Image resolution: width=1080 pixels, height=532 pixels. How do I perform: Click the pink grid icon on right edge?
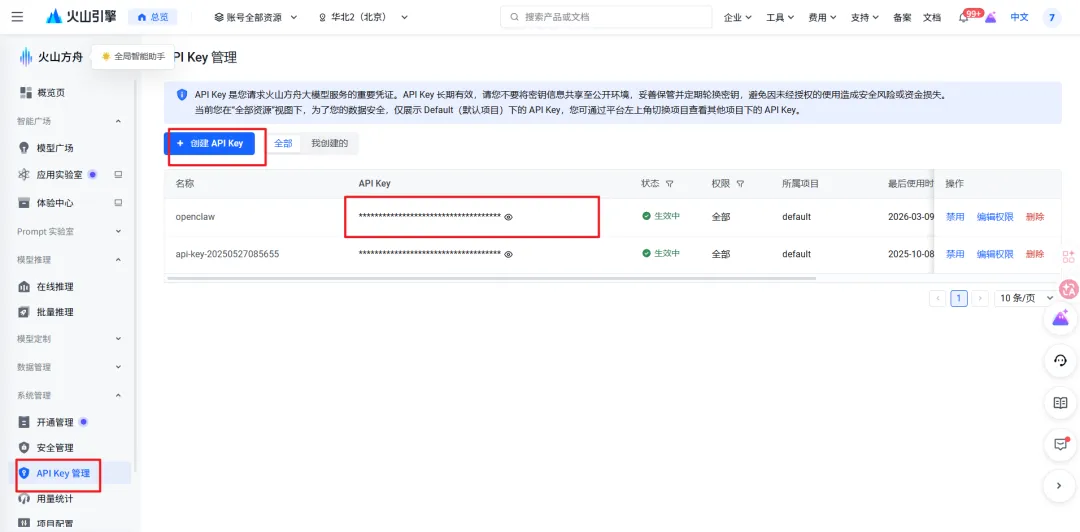click(1068, 257)
